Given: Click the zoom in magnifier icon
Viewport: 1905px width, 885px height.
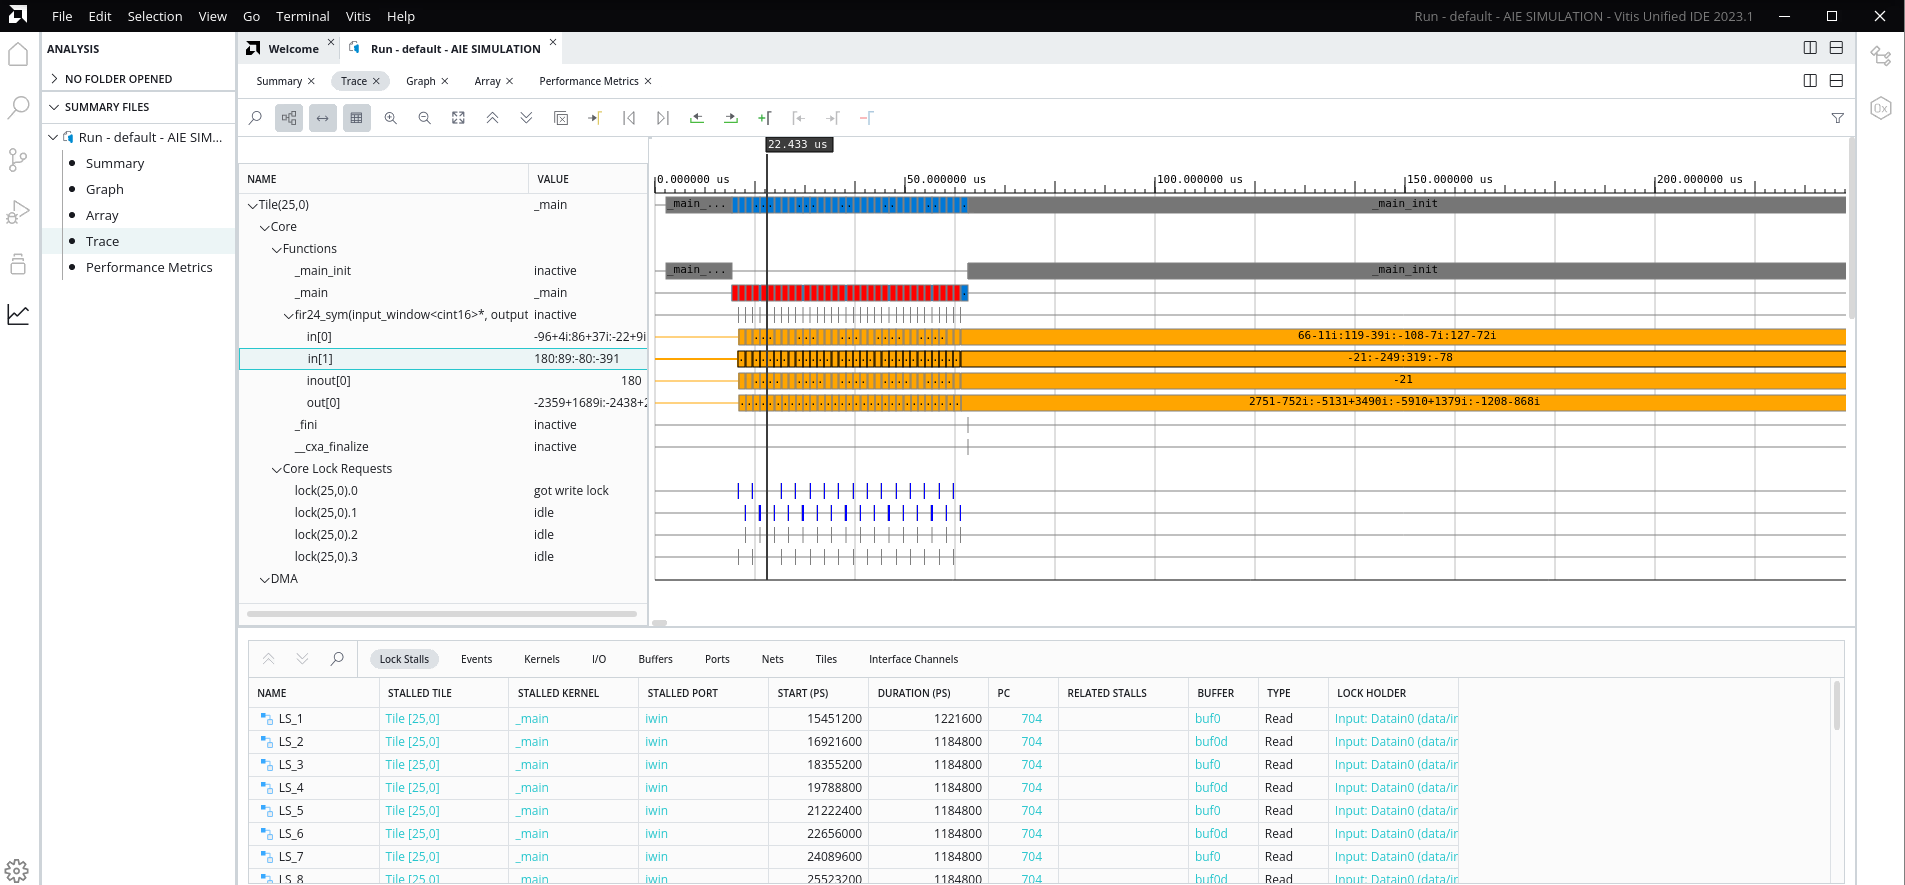Looking at the screenshot, I should 391,118.
